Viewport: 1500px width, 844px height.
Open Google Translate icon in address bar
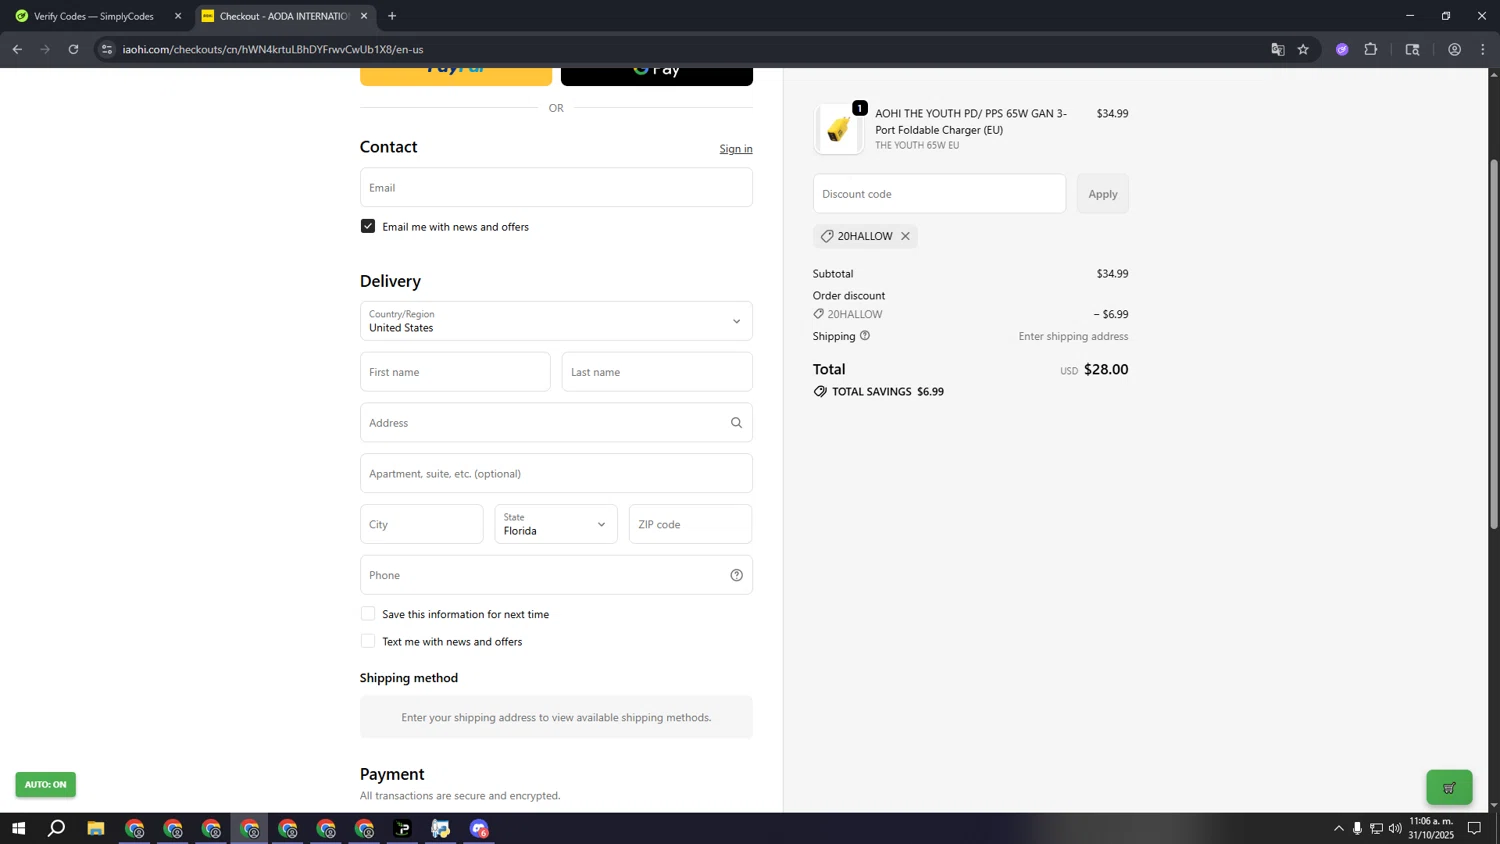click(x=1277, y=49)
